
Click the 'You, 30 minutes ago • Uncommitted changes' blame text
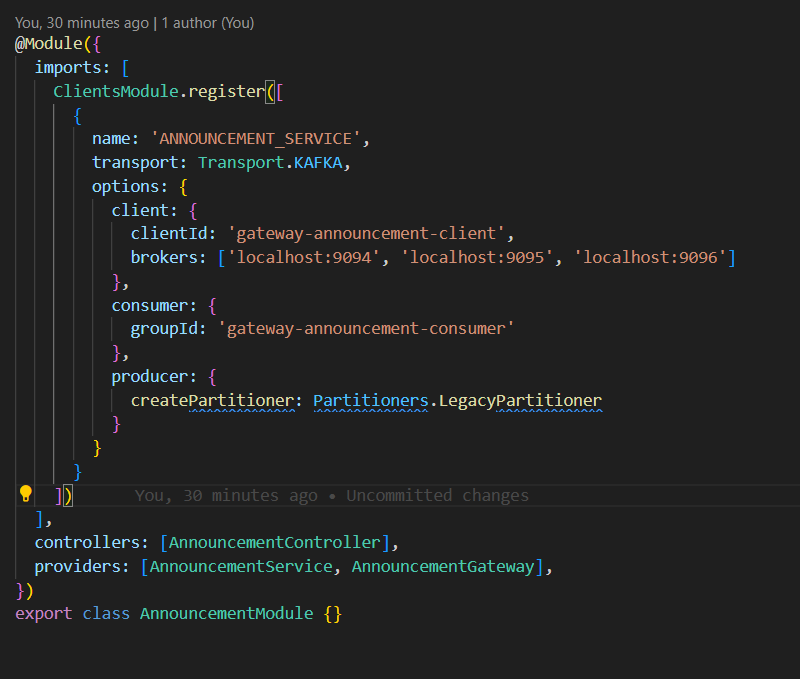(332, 495)
